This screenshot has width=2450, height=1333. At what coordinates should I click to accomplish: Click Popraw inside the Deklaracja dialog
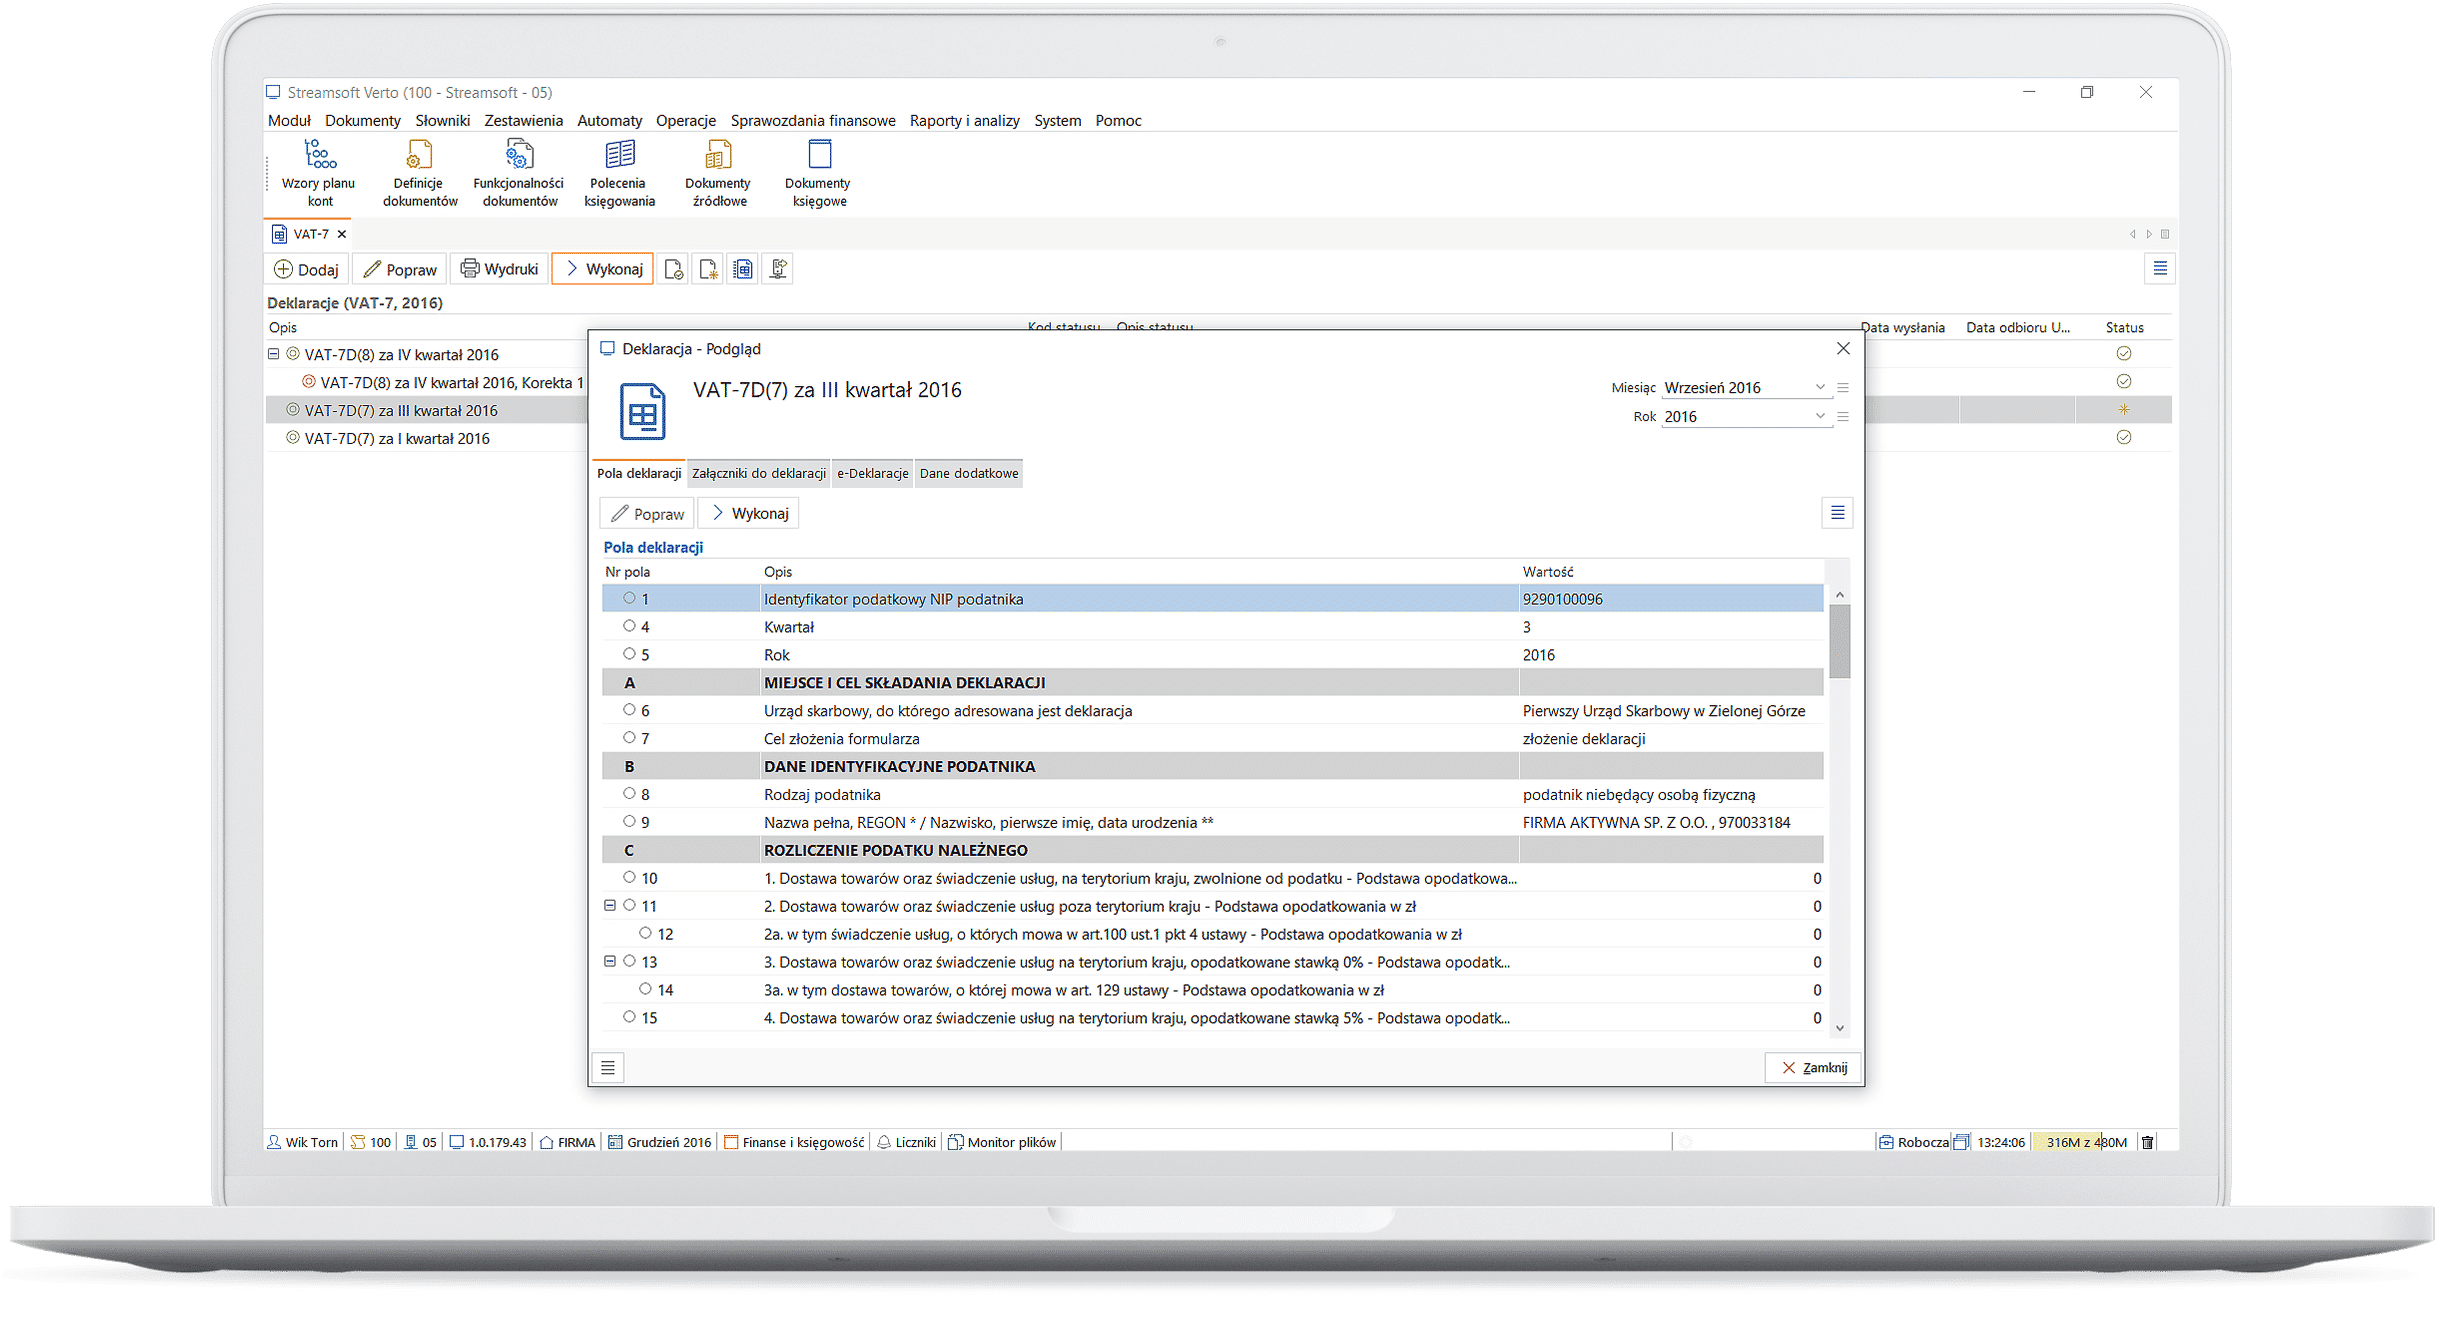coord(647,514)
